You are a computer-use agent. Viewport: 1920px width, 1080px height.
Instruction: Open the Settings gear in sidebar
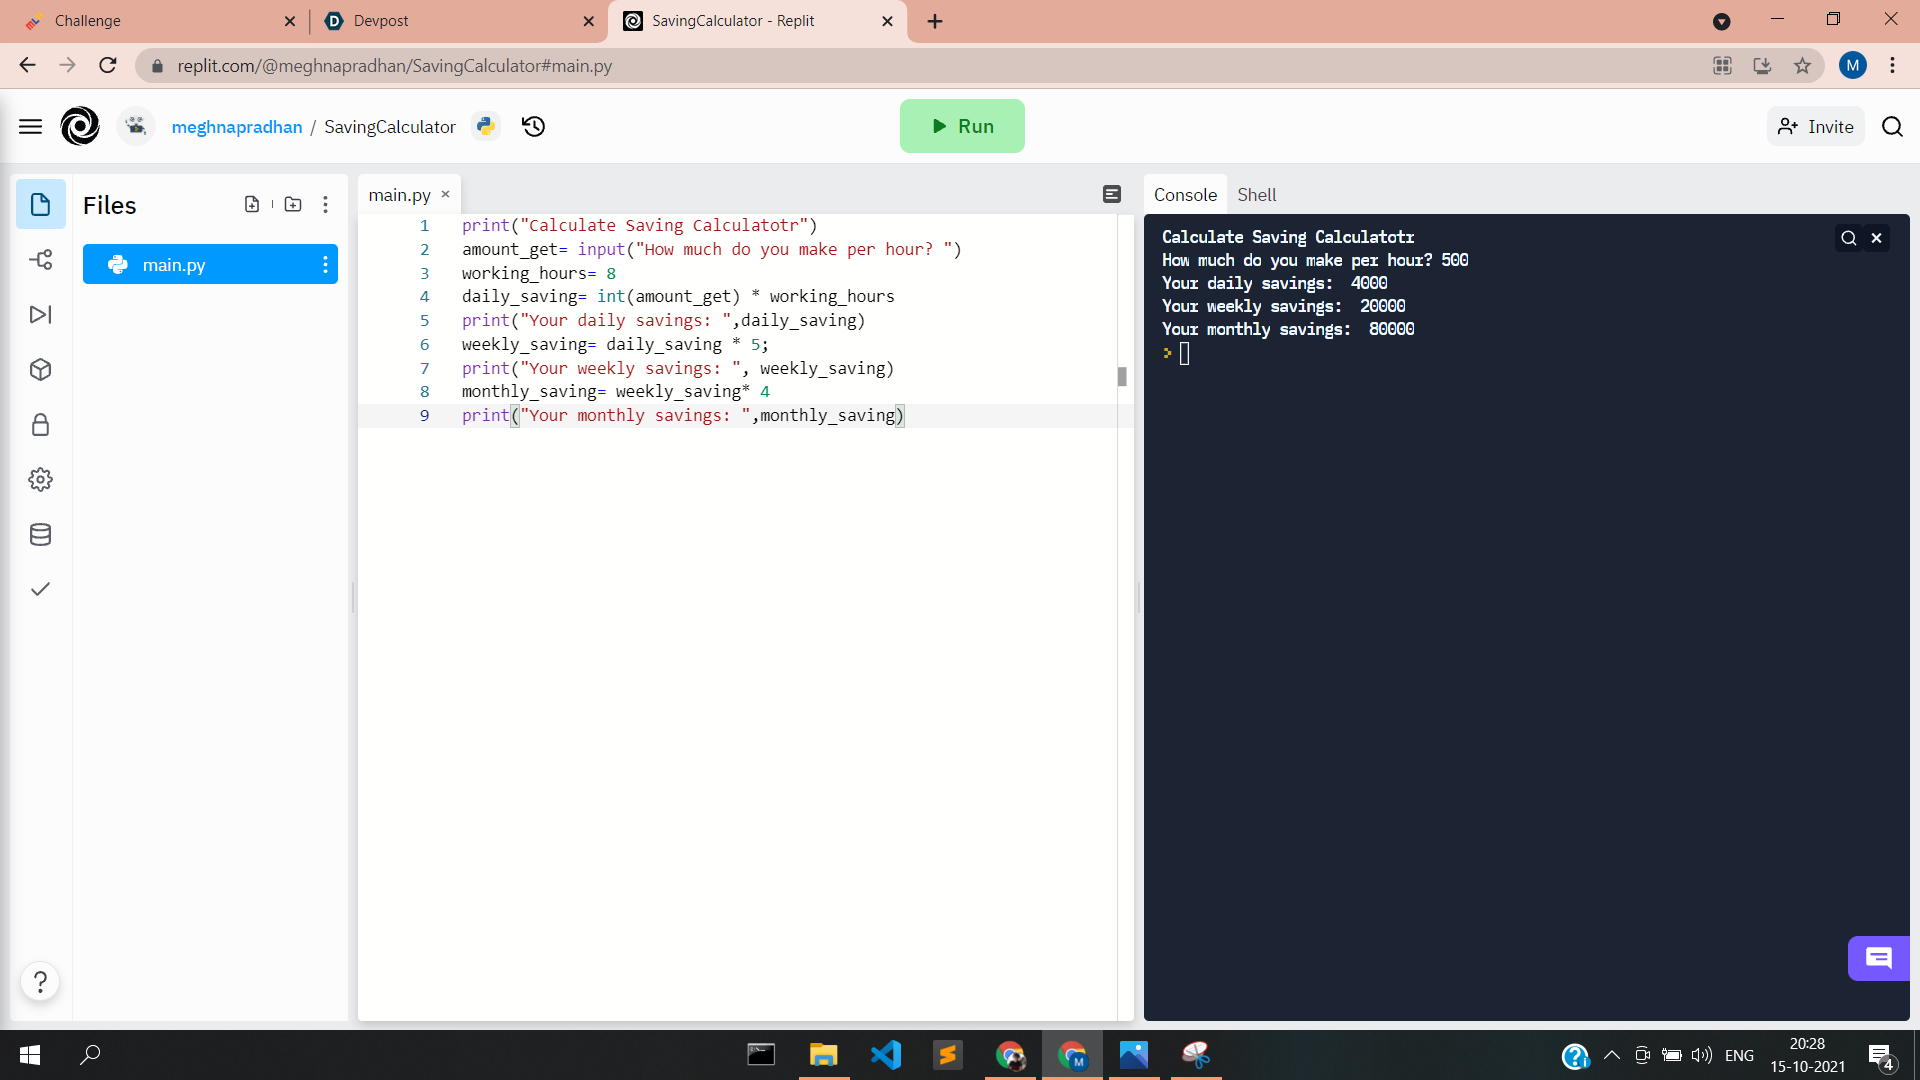[41, 480]
